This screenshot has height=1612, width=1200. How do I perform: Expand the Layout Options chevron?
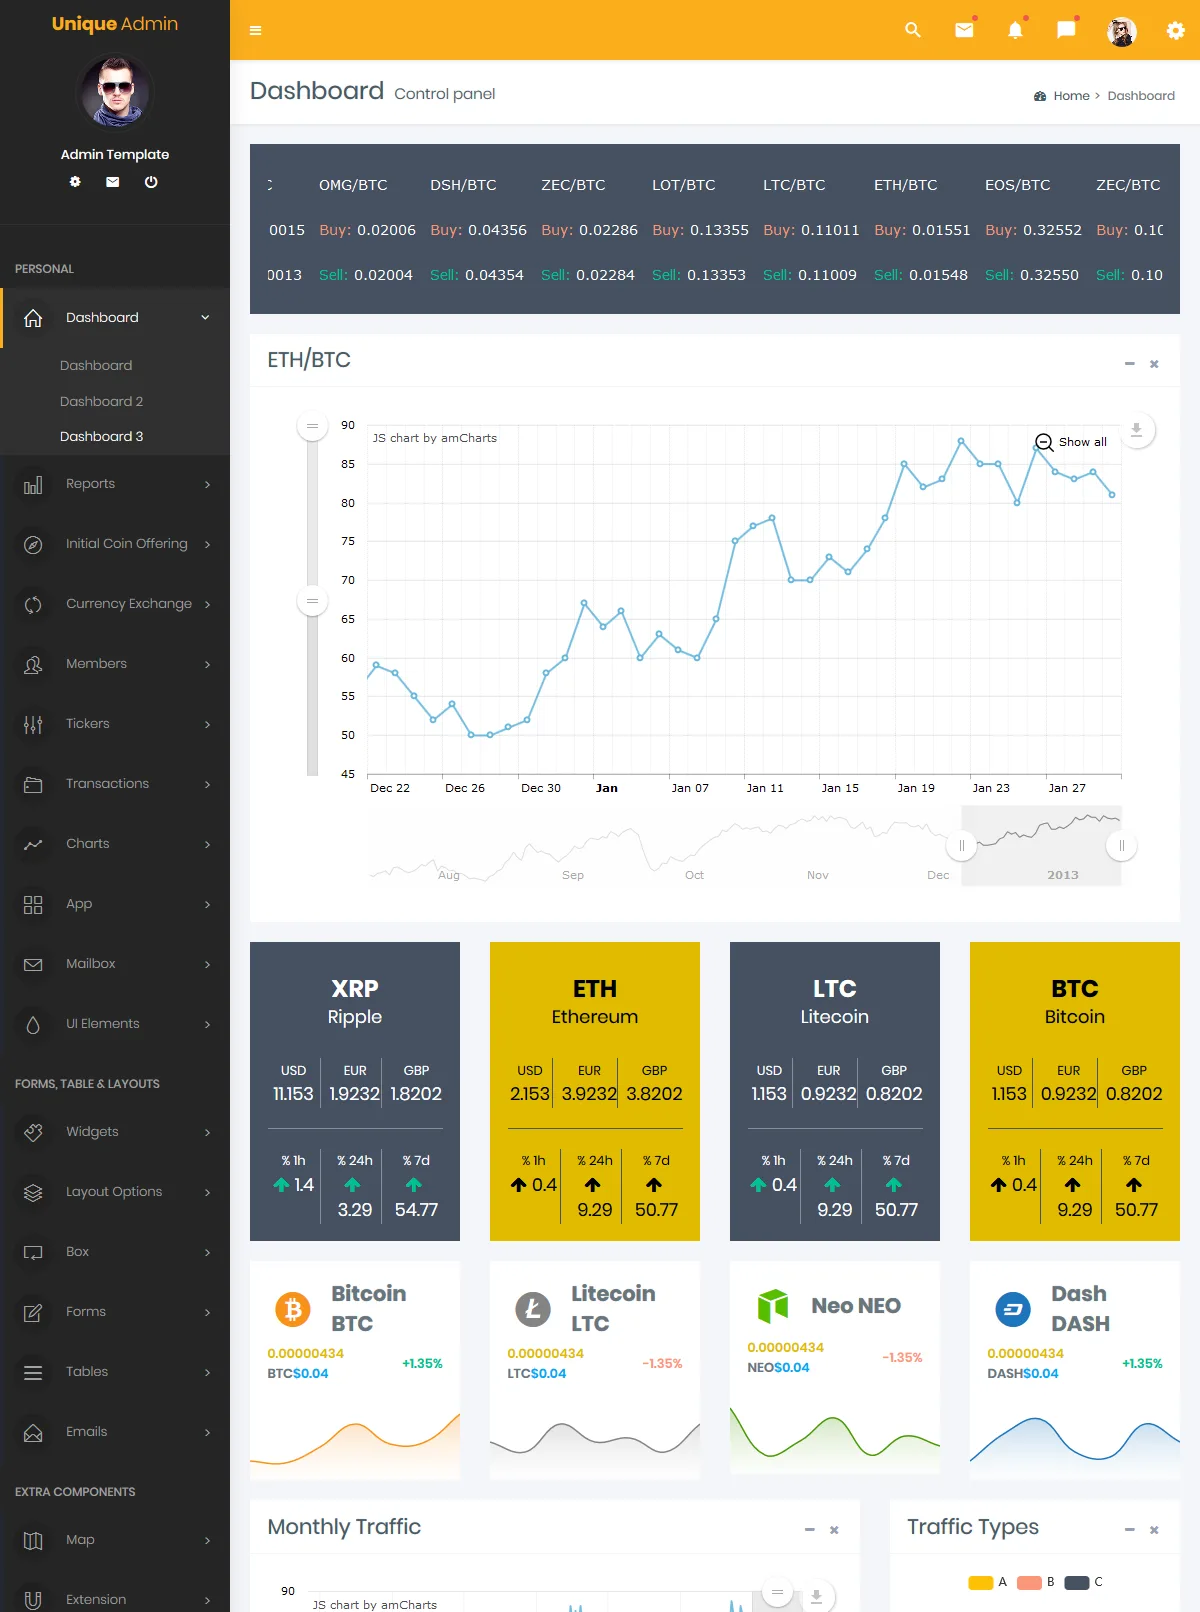[x=207, y=1192]
